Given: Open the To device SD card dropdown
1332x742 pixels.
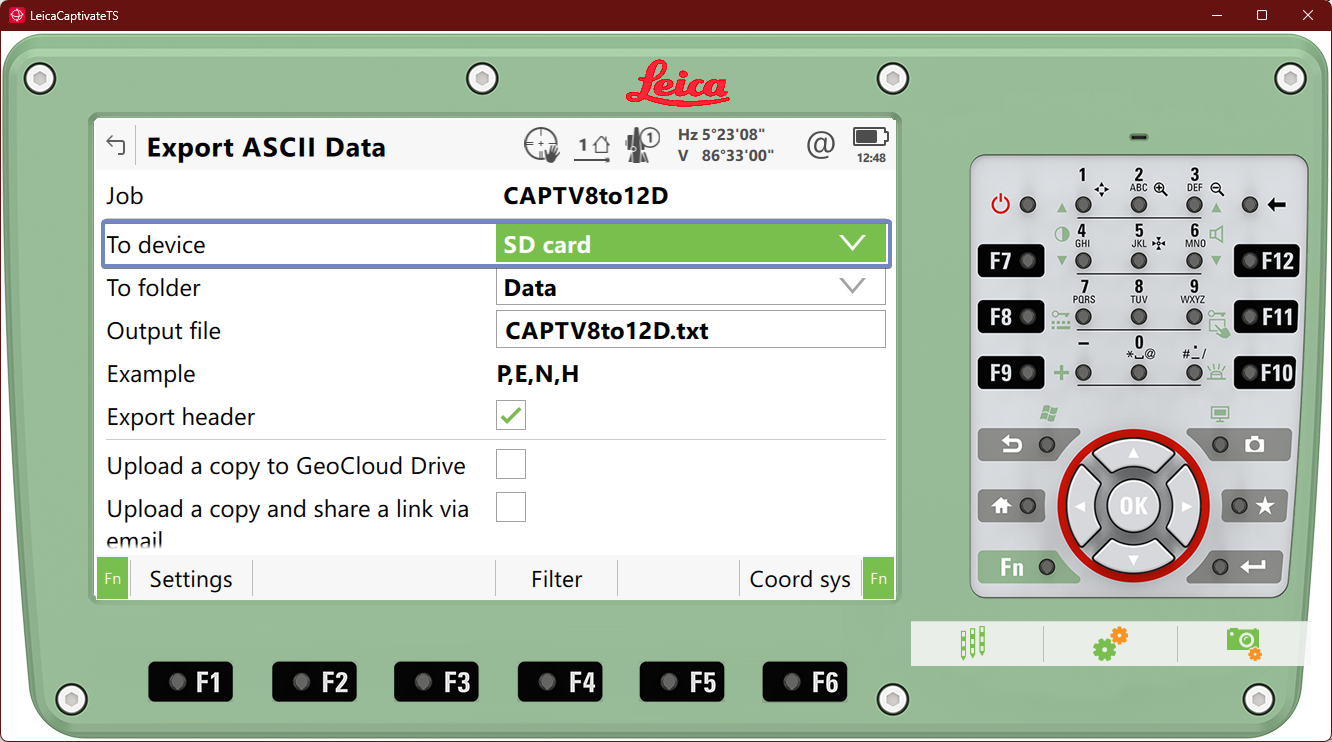Looking at the screenshot, I should click(x=691, y=244).
